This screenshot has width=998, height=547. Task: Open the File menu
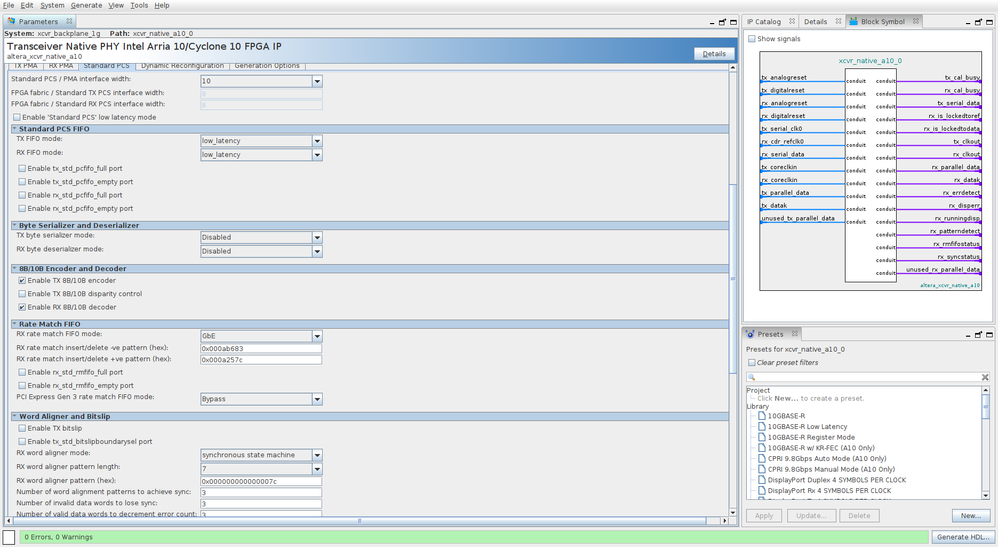[9, 5]
